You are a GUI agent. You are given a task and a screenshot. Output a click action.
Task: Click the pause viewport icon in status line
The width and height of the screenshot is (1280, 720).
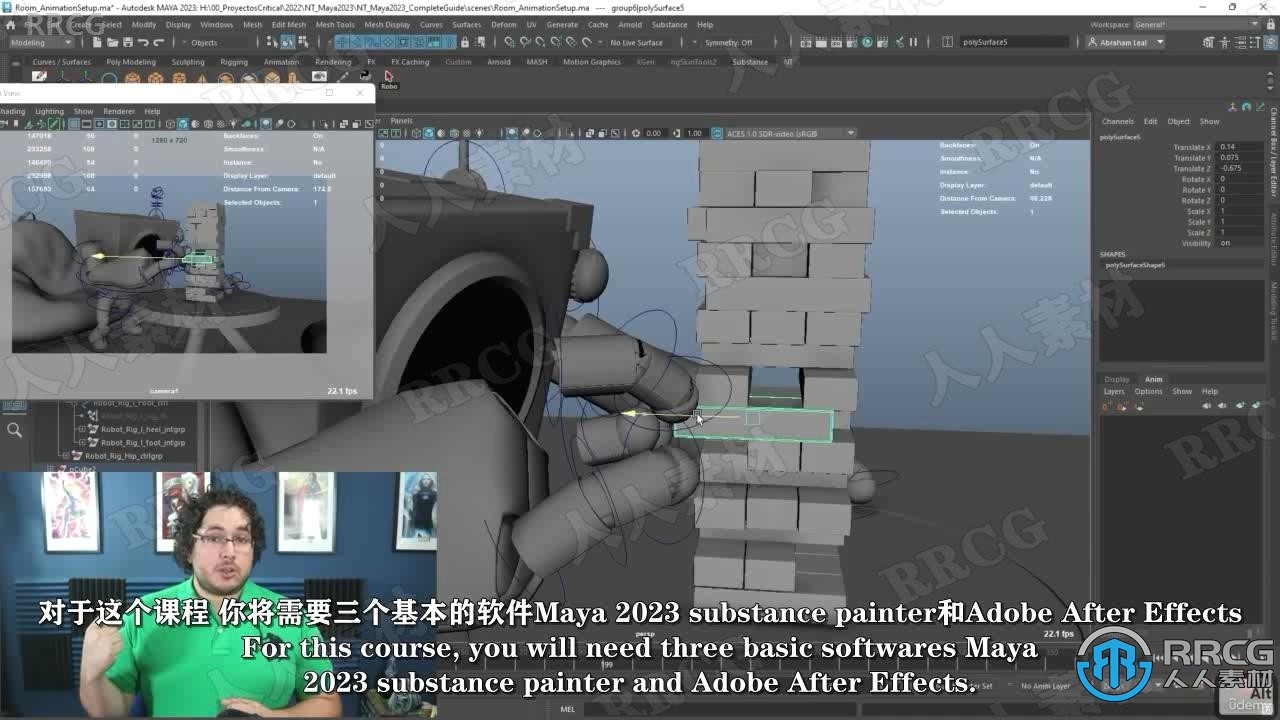click(x=913, y=42)
